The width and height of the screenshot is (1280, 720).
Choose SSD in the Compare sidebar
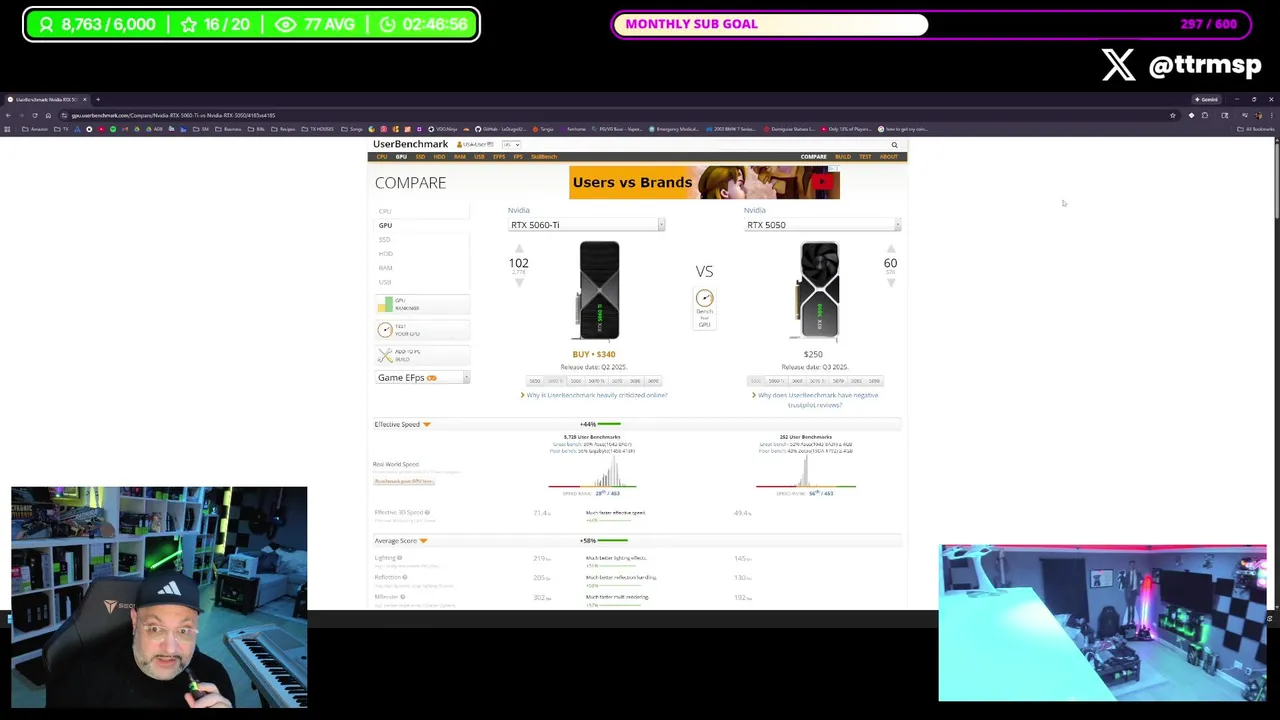(385, 240)
